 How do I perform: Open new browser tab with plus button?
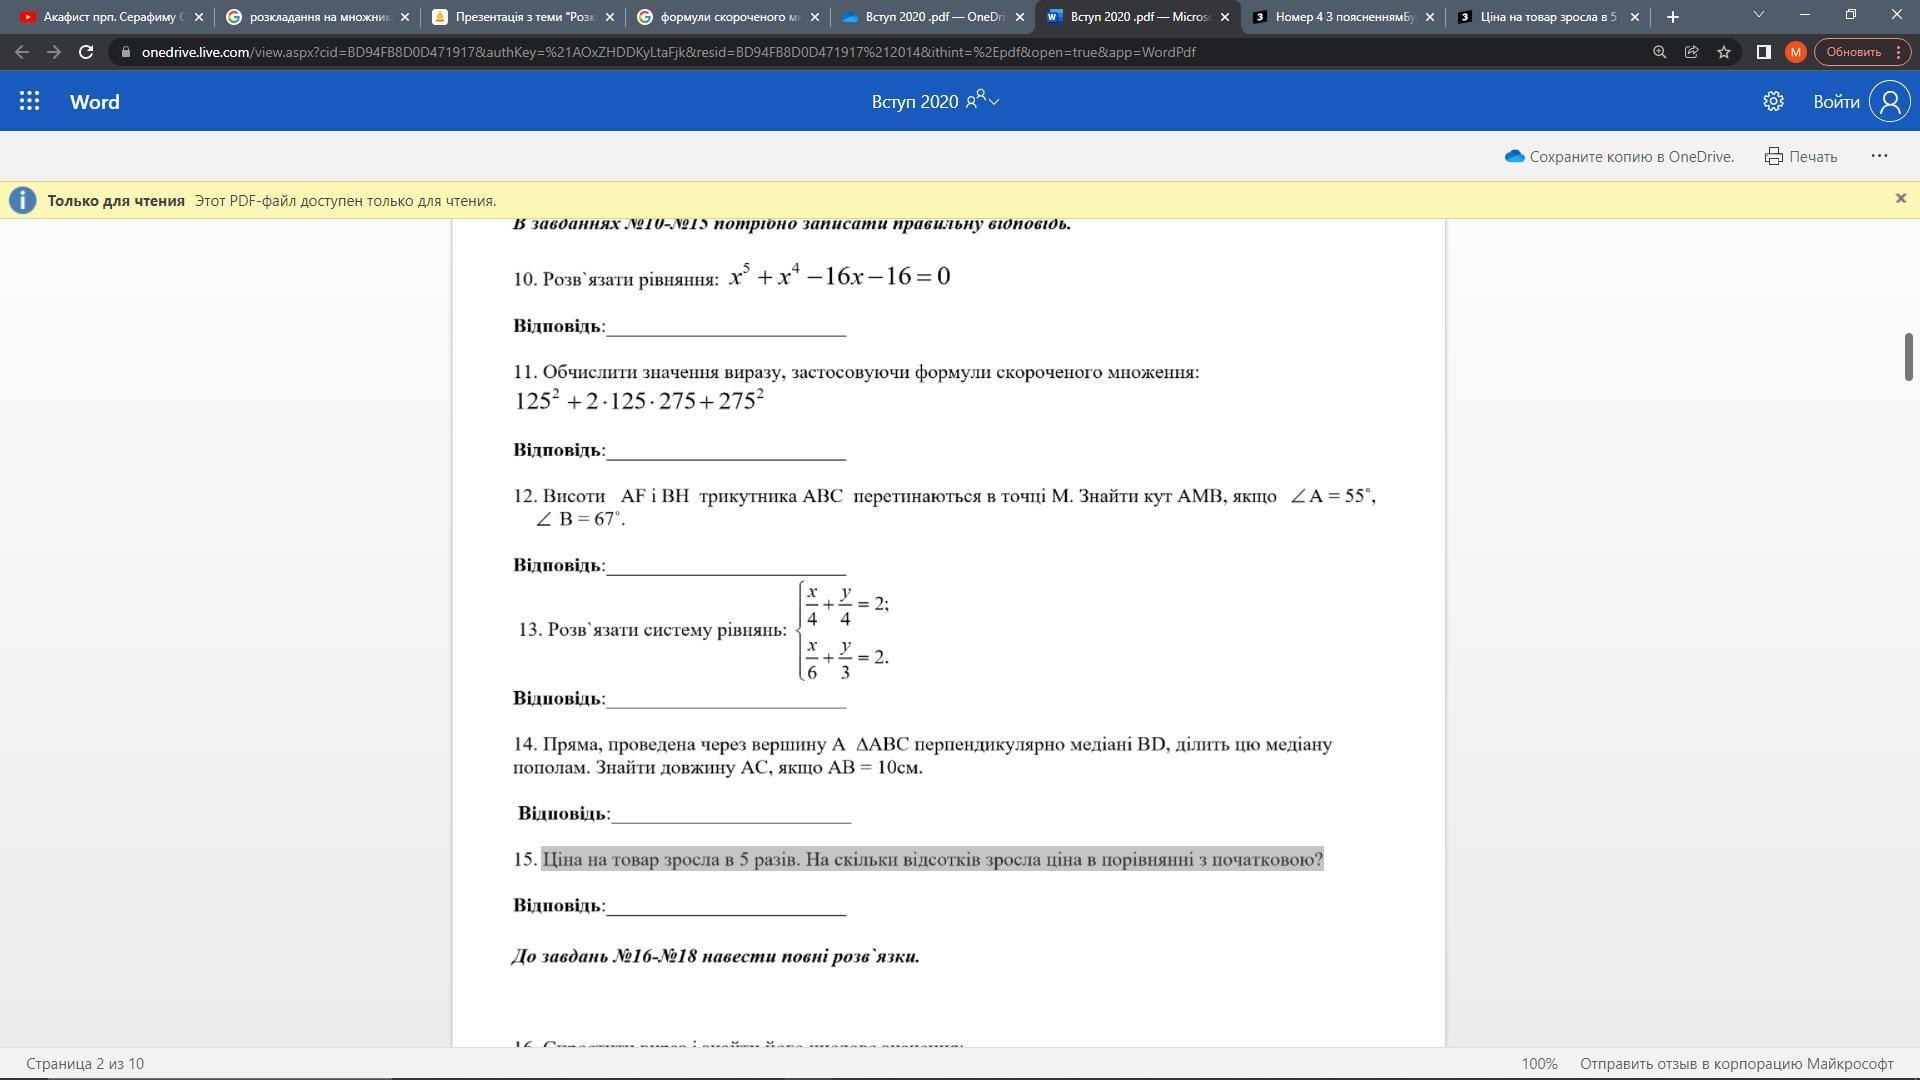click(x=1672, y=17)
